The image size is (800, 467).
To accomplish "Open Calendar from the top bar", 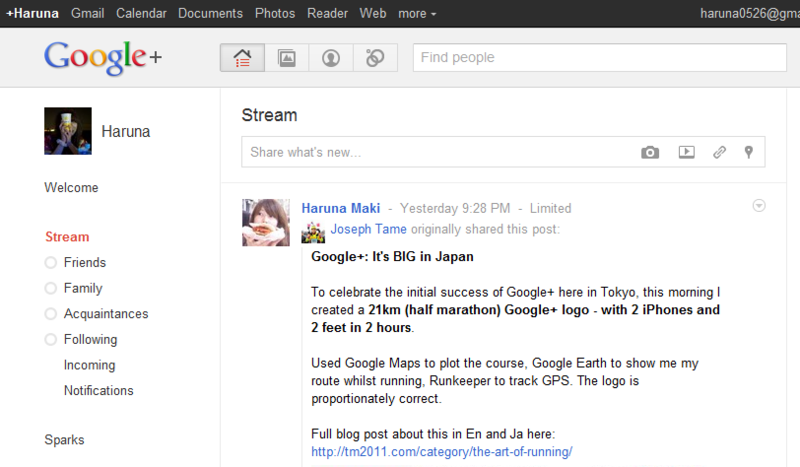I will pos(141,13).
